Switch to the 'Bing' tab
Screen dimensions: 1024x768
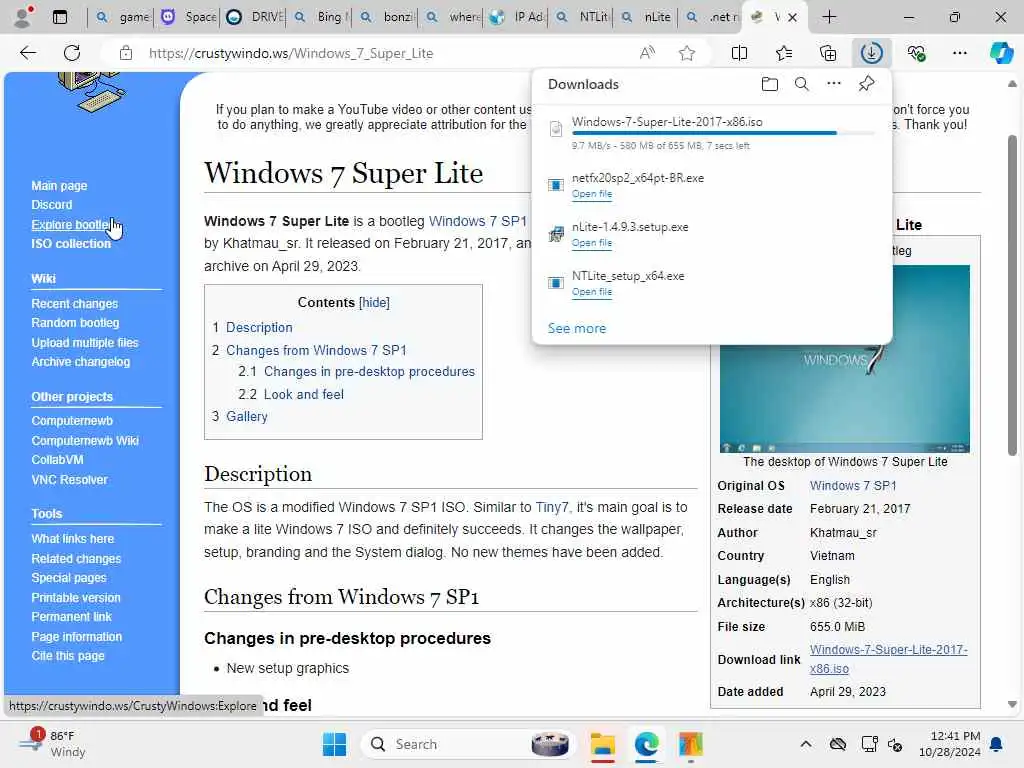320,17
